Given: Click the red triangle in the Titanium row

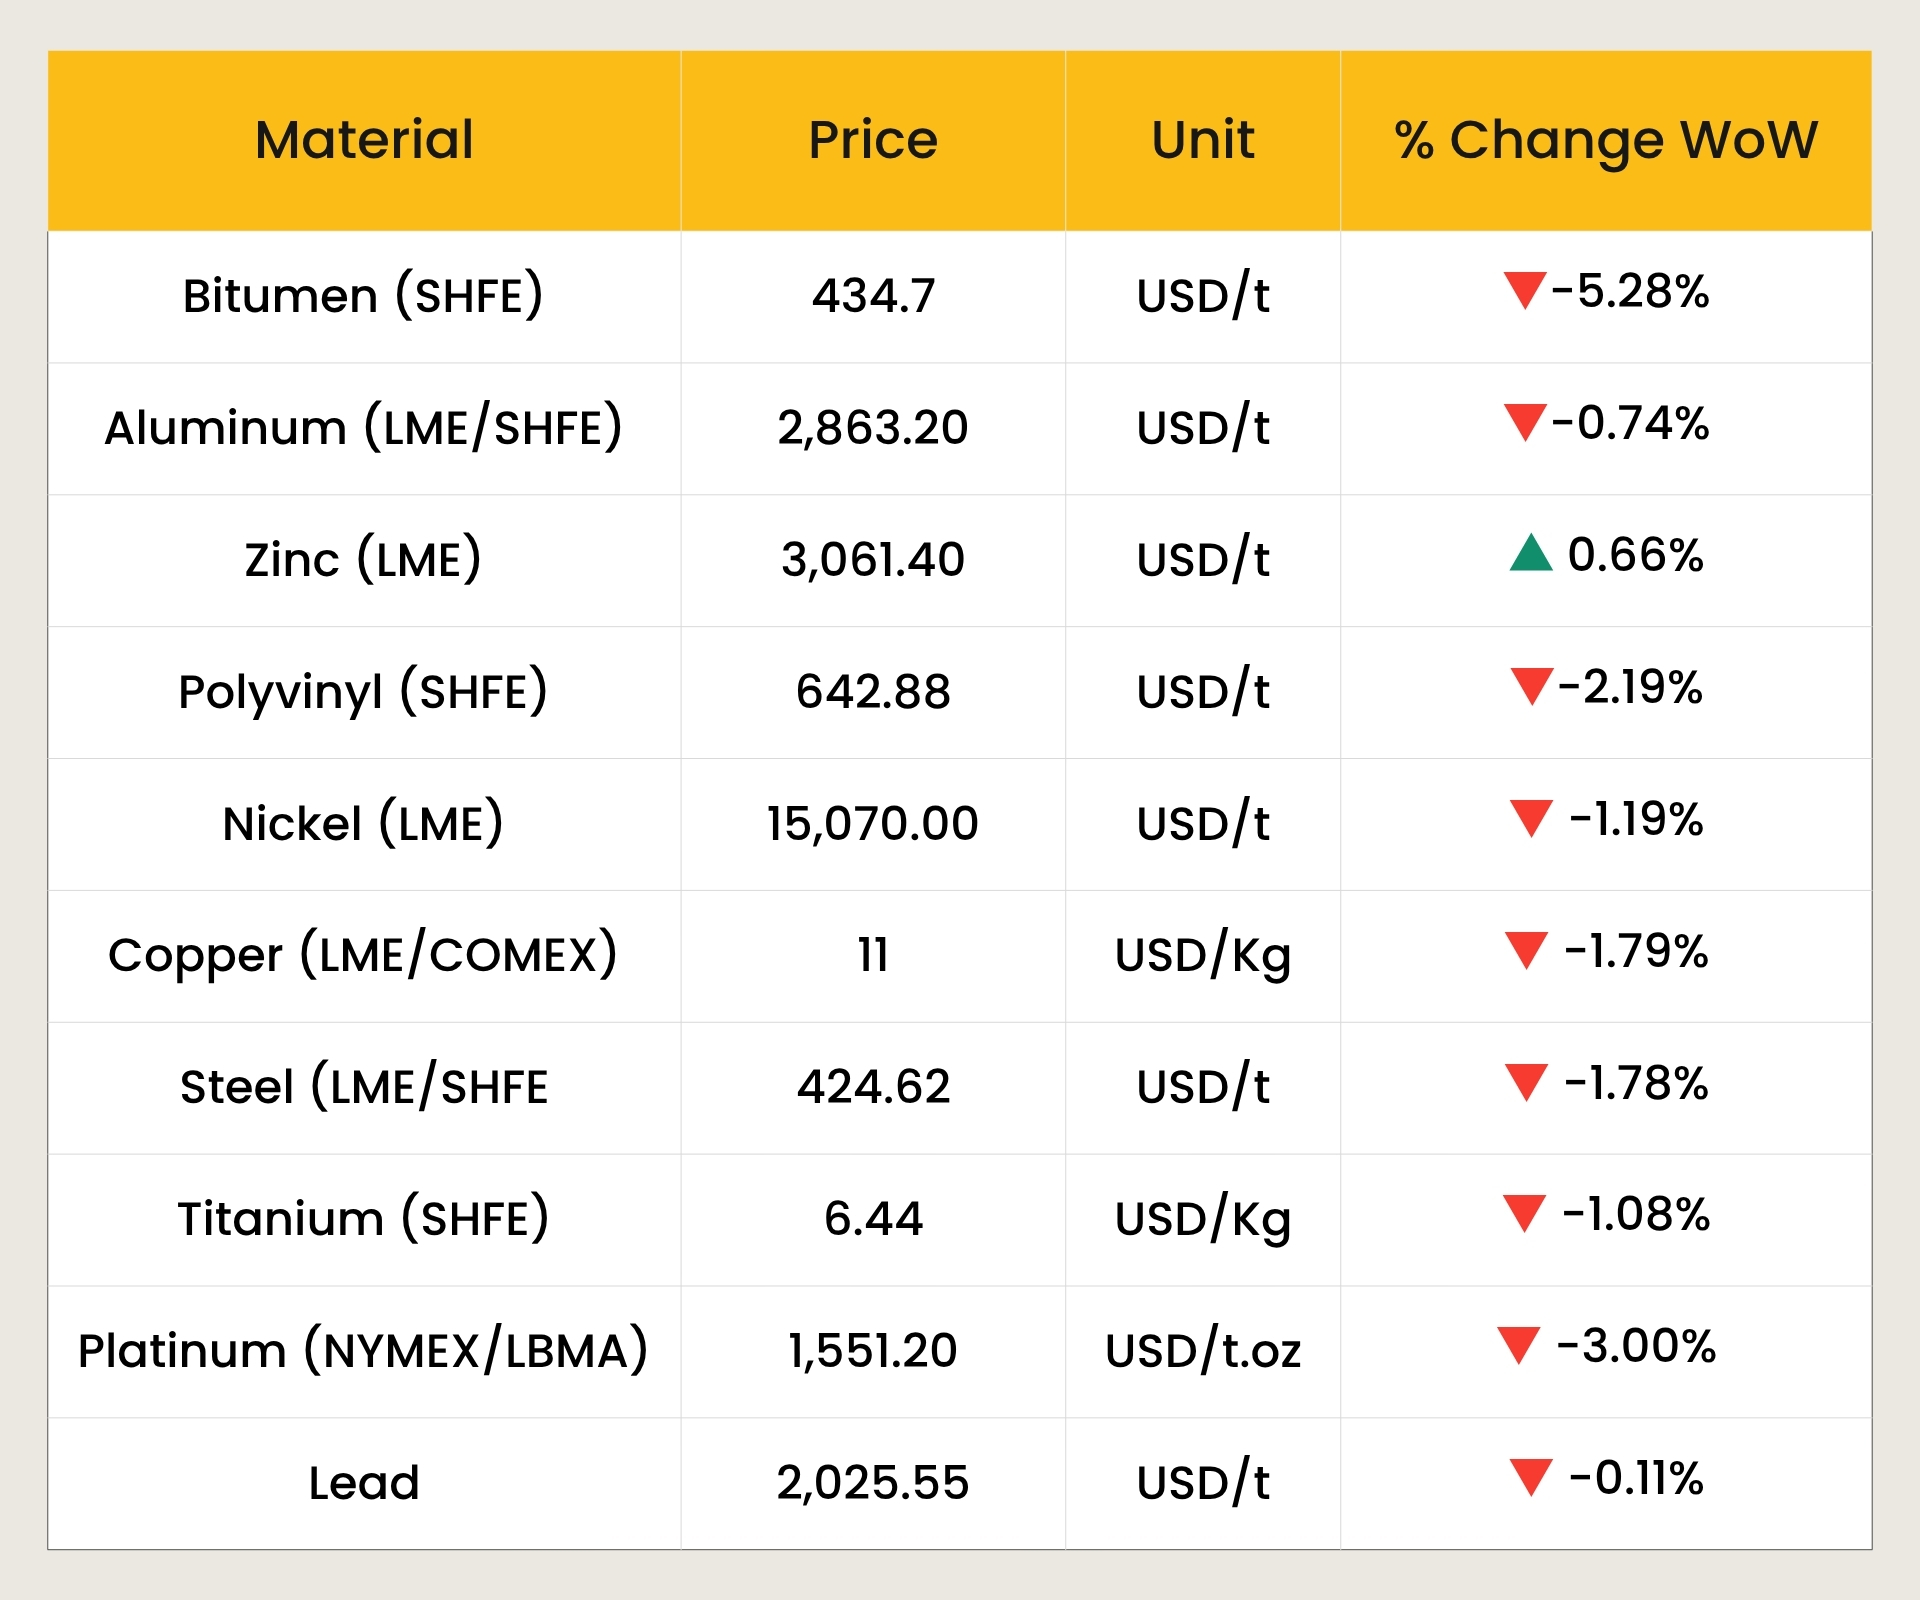Looking at the screenshot, I should [1524, 1212].
